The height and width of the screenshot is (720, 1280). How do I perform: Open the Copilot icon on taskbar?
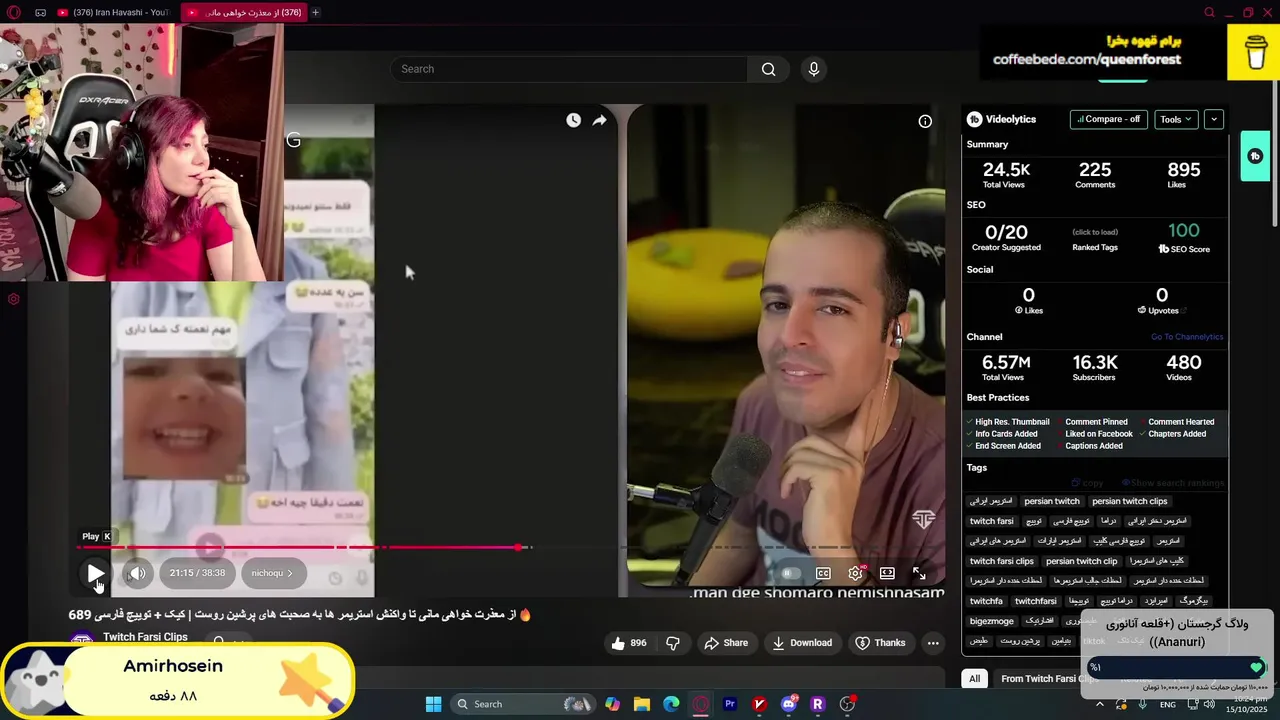point(612,704)
